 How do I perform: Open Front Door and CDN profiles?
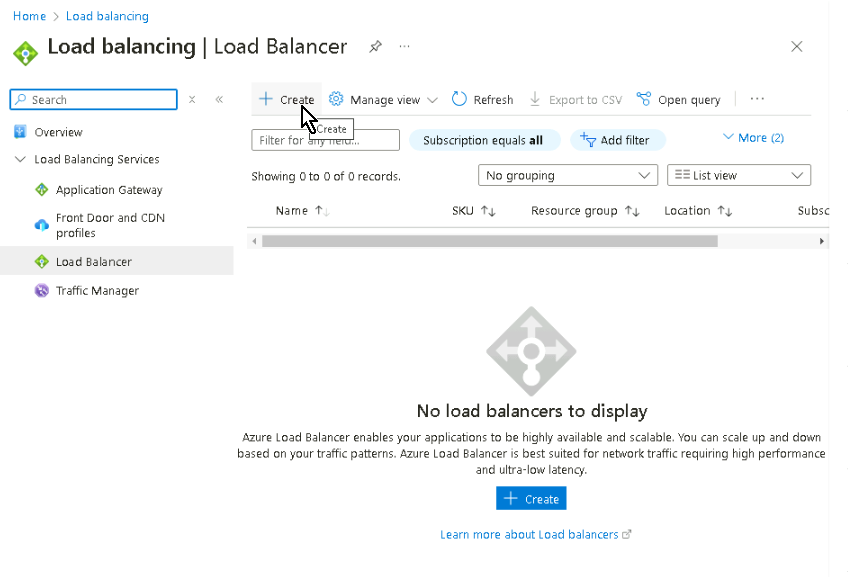pos(110,225)
